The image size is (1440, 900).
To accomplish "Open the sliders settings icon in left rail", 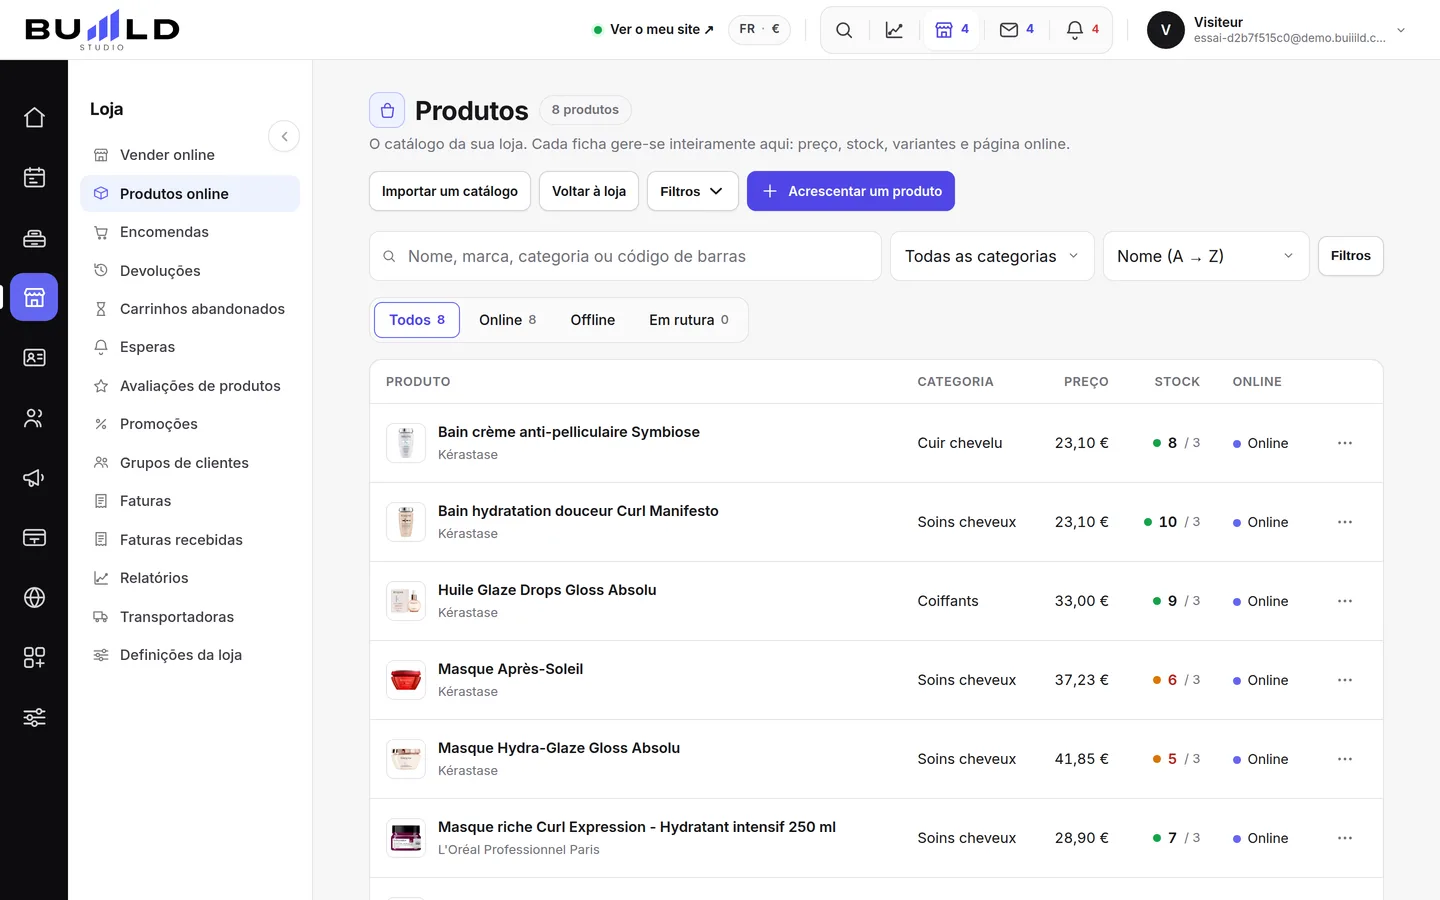I will (34, 717).
